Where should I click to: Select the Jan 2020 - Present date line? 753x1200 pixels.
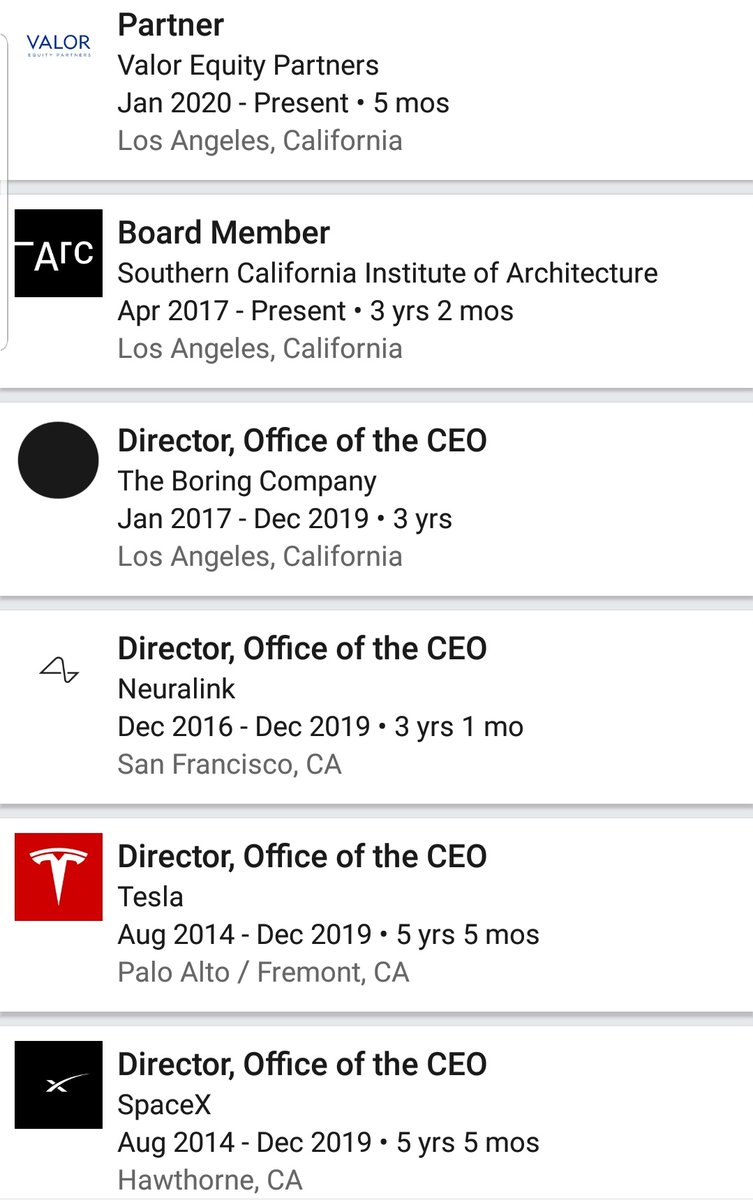[283, 103]
